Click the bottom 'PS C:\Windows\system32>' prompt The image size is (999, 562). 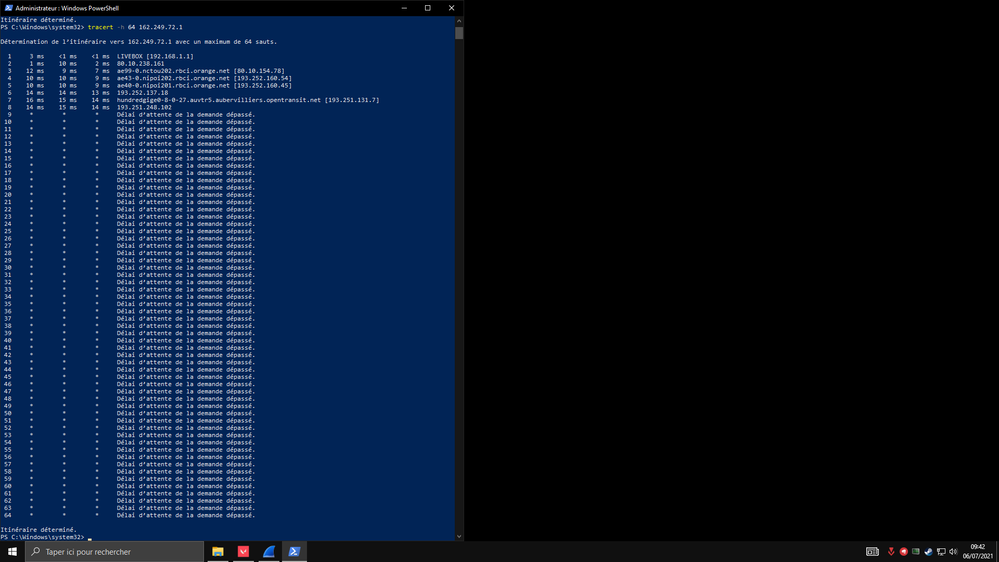(42, 537)
